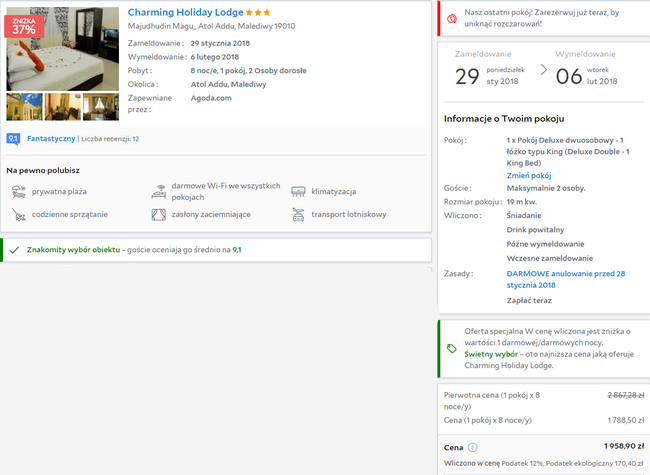
Task: Click the check-in date 29 (Zameldowanie)
Action: 468,77
